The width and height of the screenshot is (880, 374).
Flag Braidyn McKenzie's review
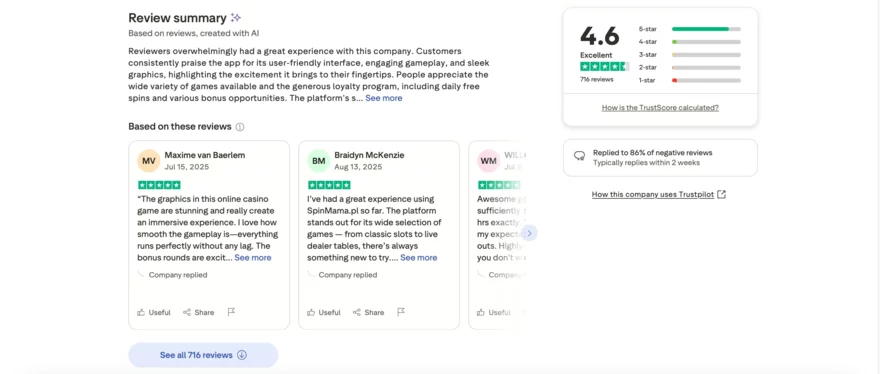401,312
